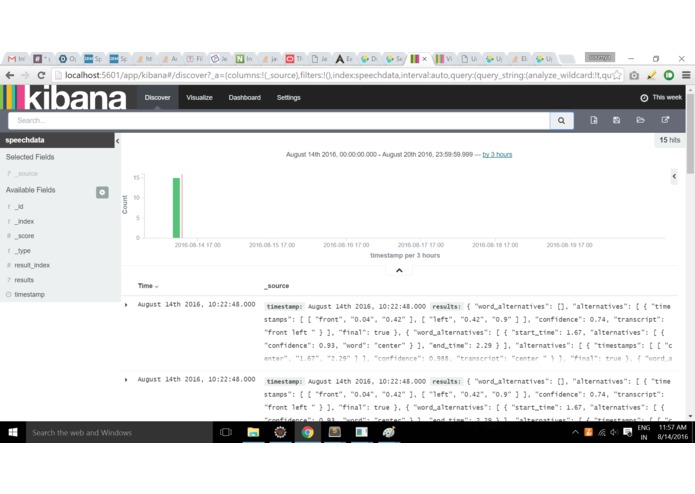695x494 pixels.
Task: Click the green circular extension icon
Action: coord(668,76)
